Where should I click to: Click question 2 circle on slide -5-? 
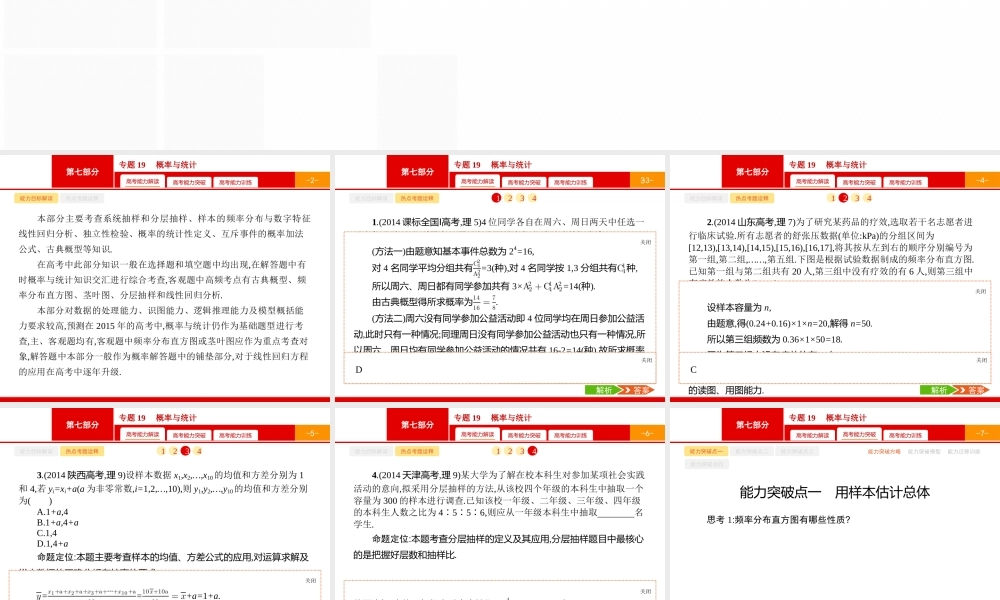(174, 451)
